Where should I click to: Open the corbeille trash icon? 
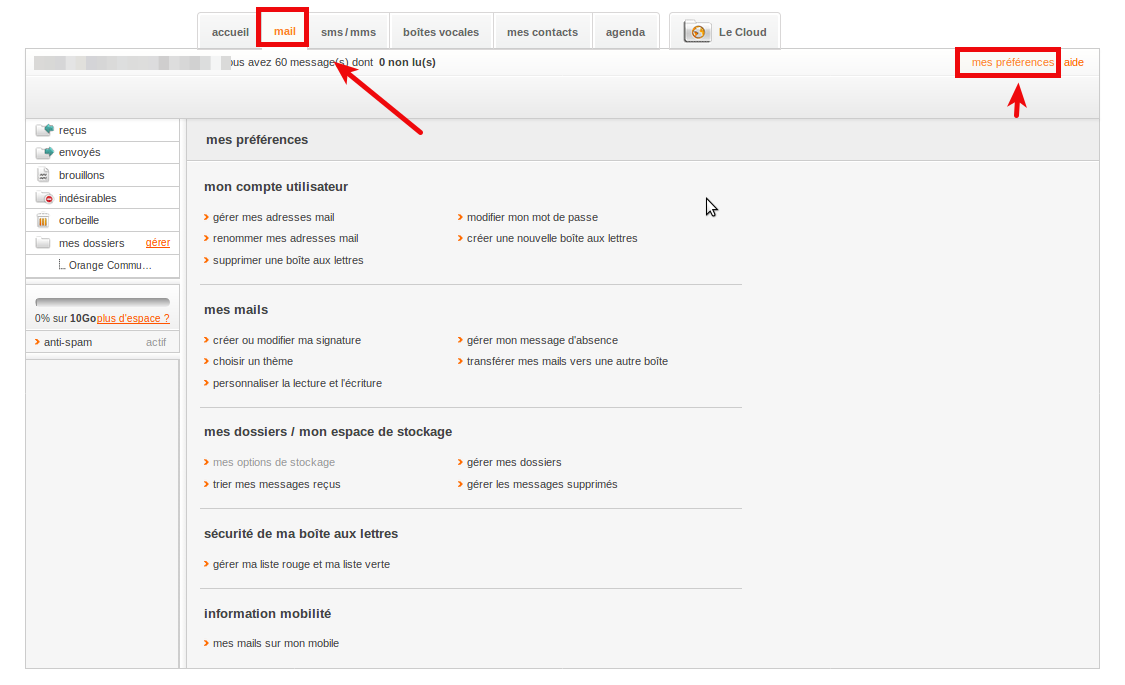(x=43, y=220)
